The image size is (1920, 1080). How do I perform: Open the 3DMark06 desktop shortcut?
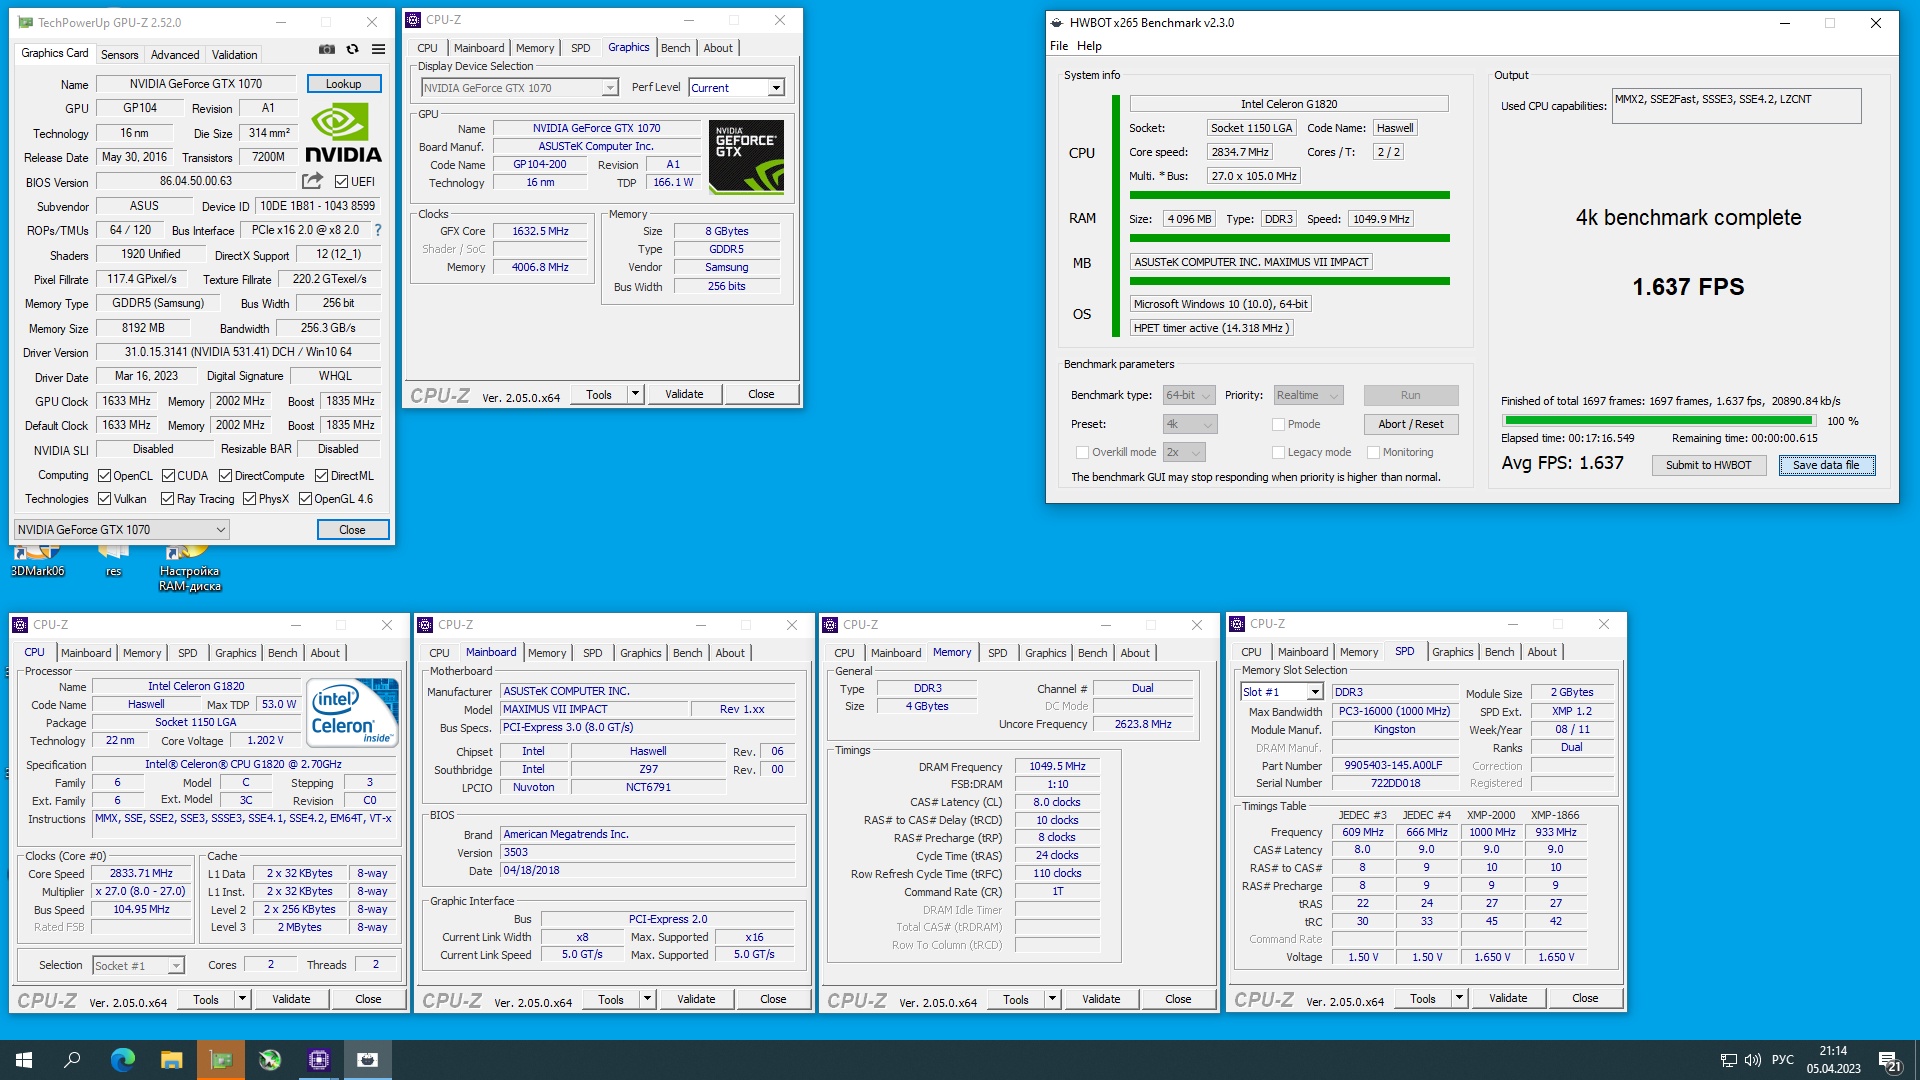pyautogui.click(x=37, y=562)
